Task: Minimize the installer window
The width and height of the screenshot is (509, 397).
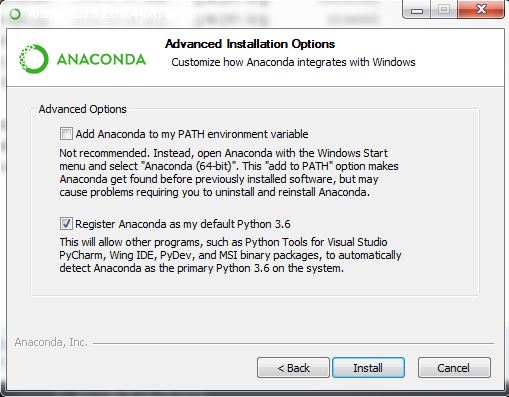Action: [x=417, y=10]
